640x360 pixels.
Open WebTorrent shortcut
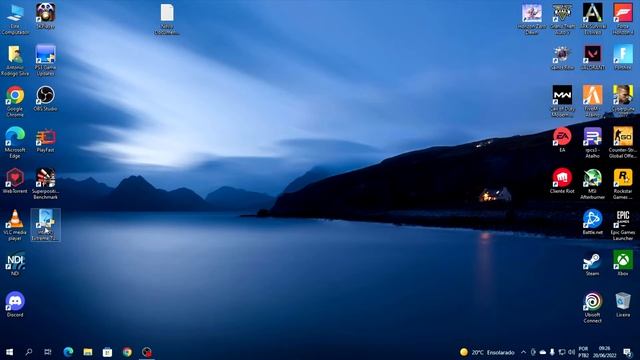pos(15,181)
